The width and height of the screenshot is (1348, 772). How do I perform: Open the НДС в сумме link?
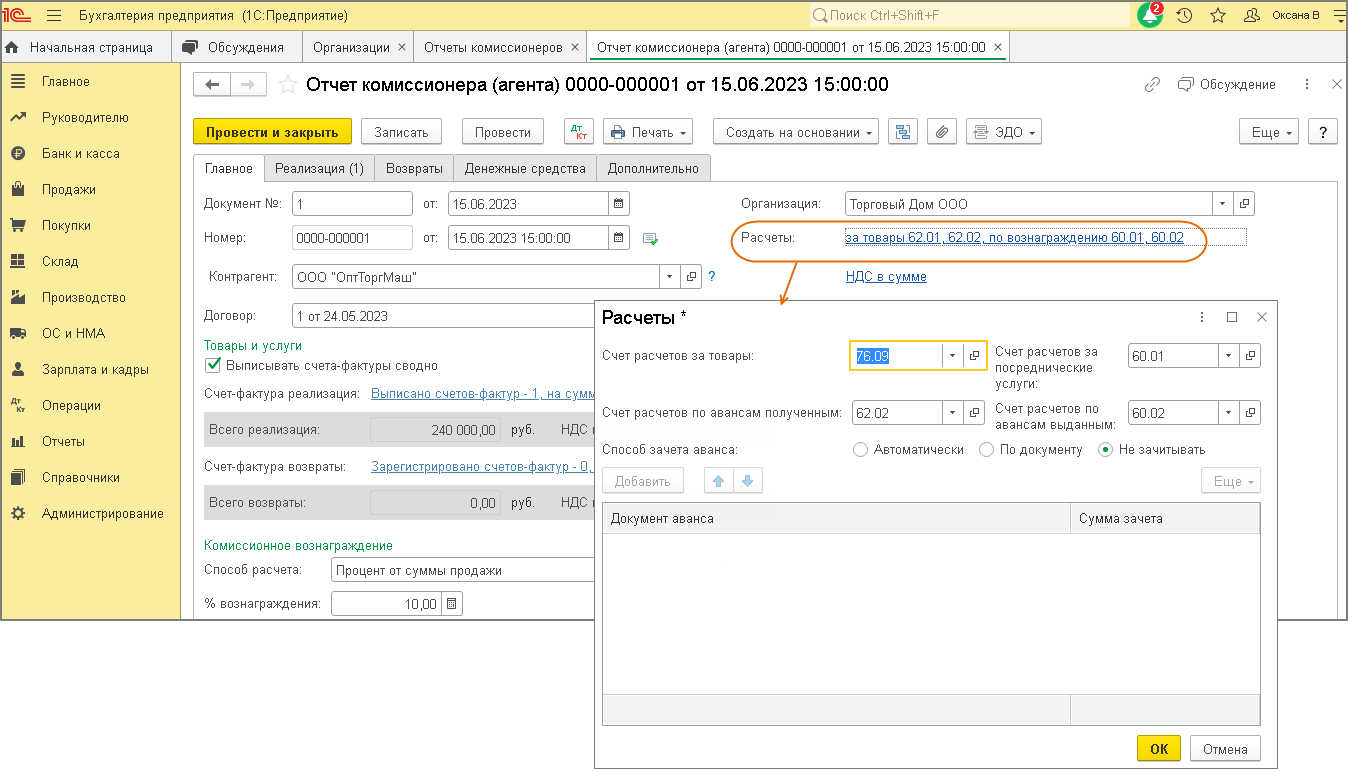886,277
